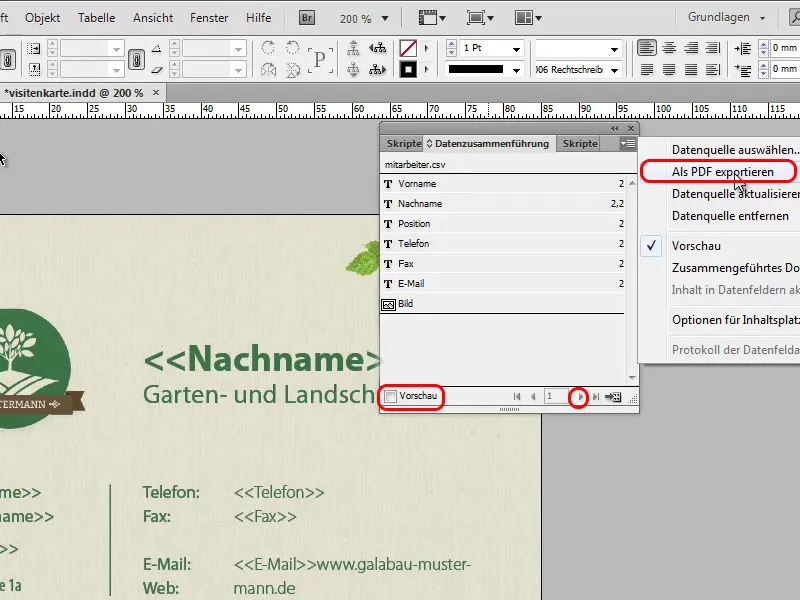The height and width of the screenshot is (600, 800).
Task: Open Adobe Bridge via the Br icon
Action: tap(306, 17)
